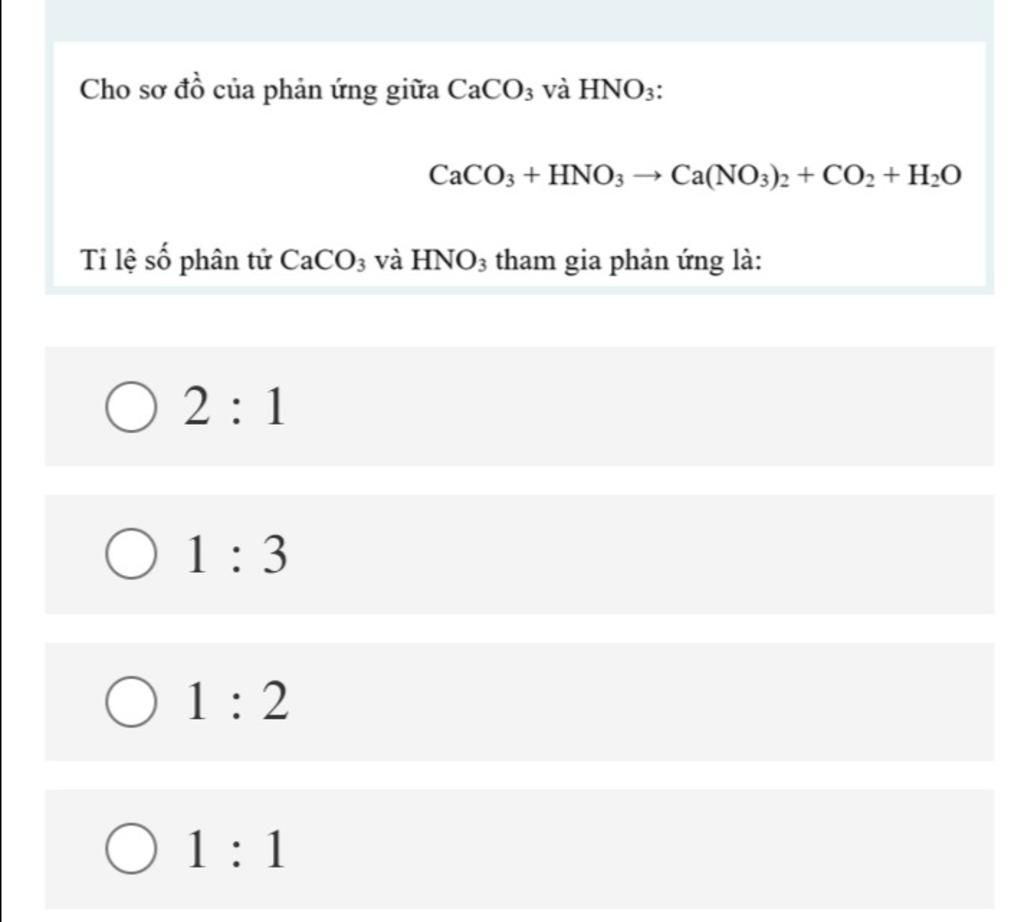Click CaCO3 reactant in the centered equation

(x=472, y=177)
